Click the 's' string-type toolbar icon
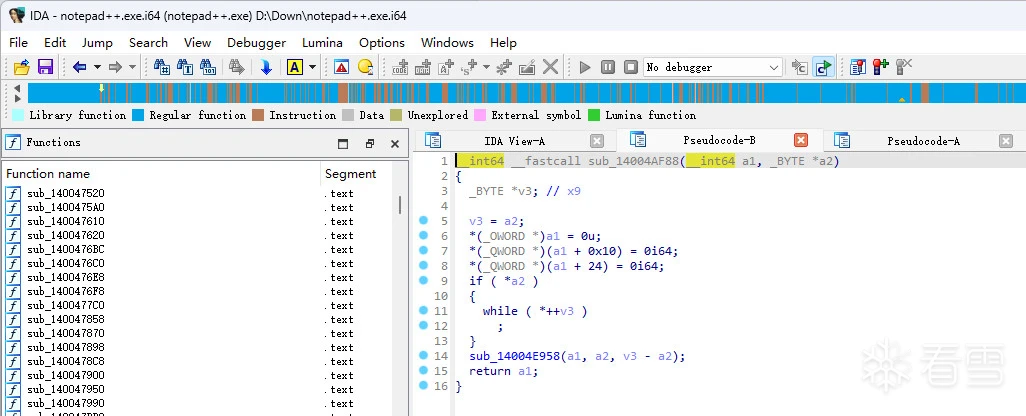The image size is (1026, 416). [469, 67]
